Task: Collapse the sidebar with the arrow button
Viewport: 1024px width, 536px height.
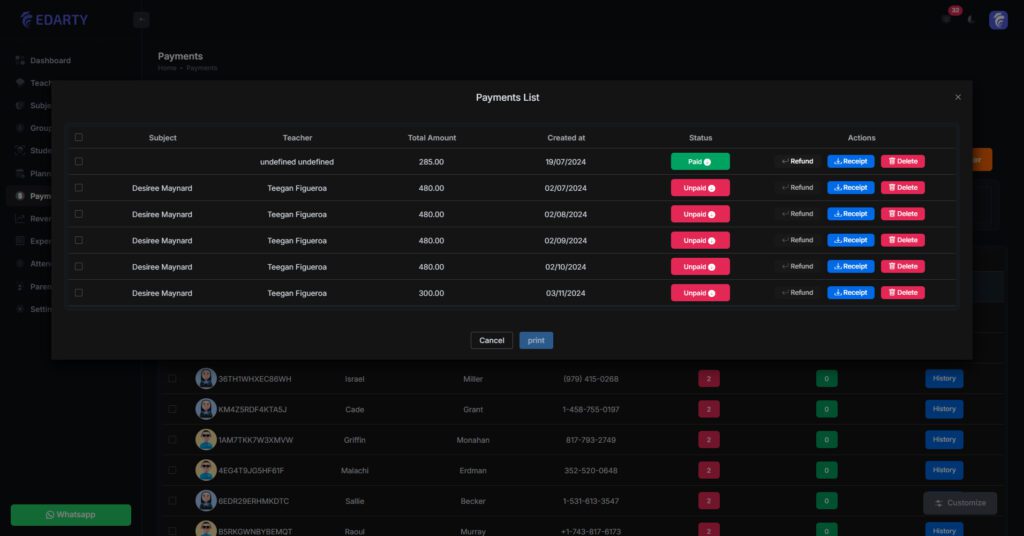Action: [x=141, y=19]
